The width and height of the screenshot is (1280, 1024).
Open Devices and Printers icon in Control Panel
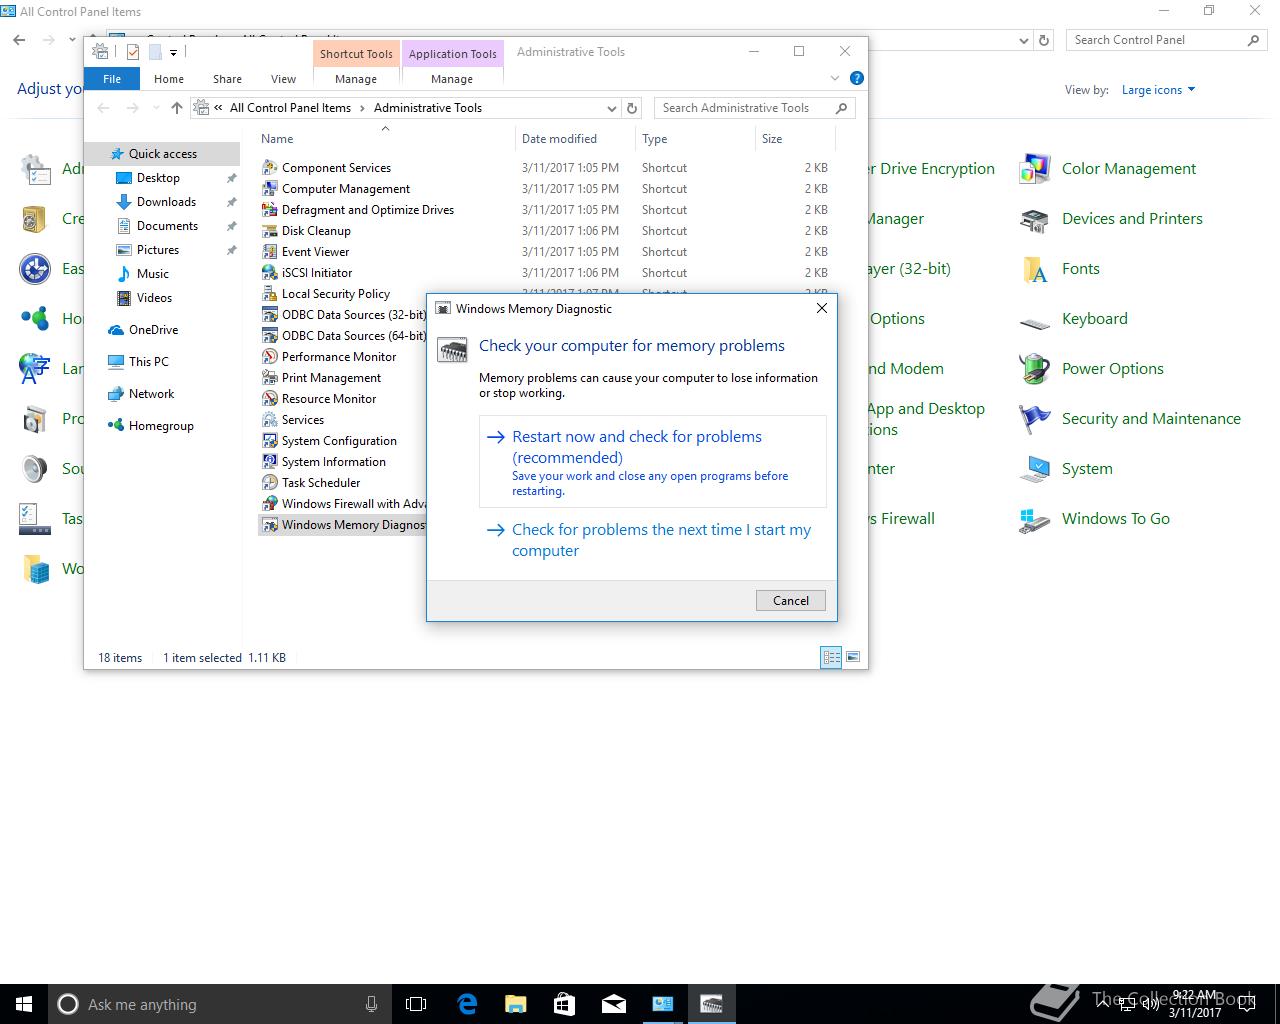[1034, 219]
